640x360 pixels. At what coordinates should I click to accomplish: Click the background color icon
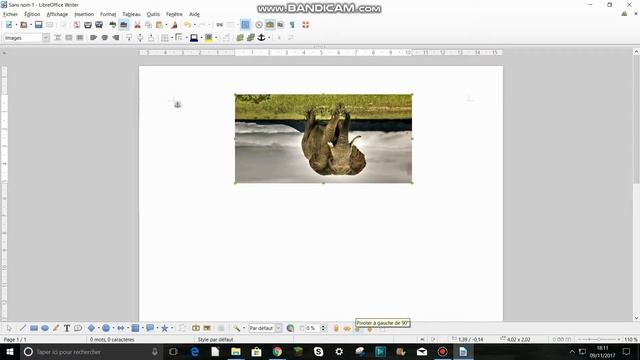[x=209, y=38]
